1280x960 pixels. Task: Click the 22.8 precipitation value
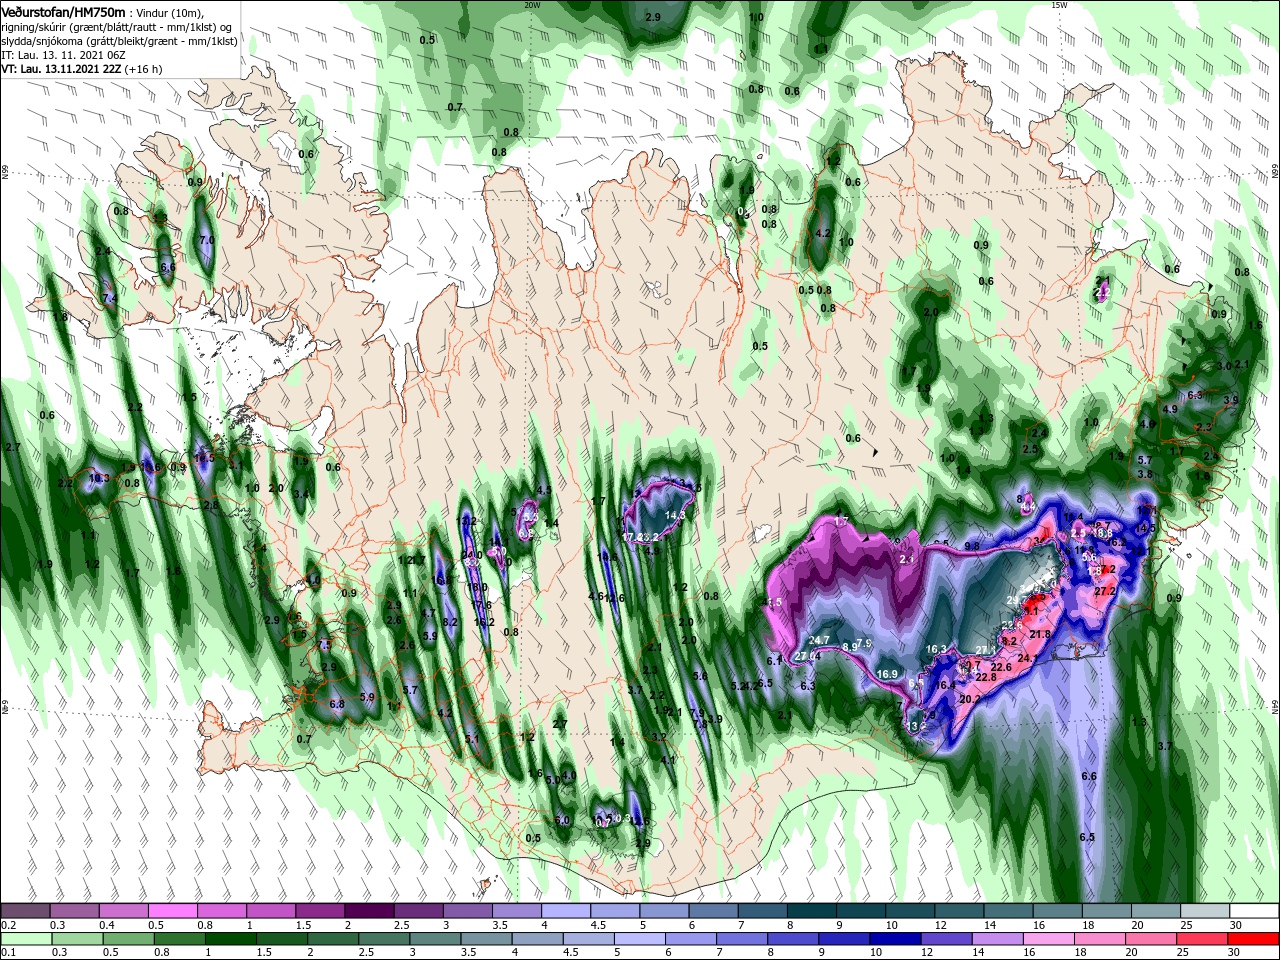pos(986,677)
